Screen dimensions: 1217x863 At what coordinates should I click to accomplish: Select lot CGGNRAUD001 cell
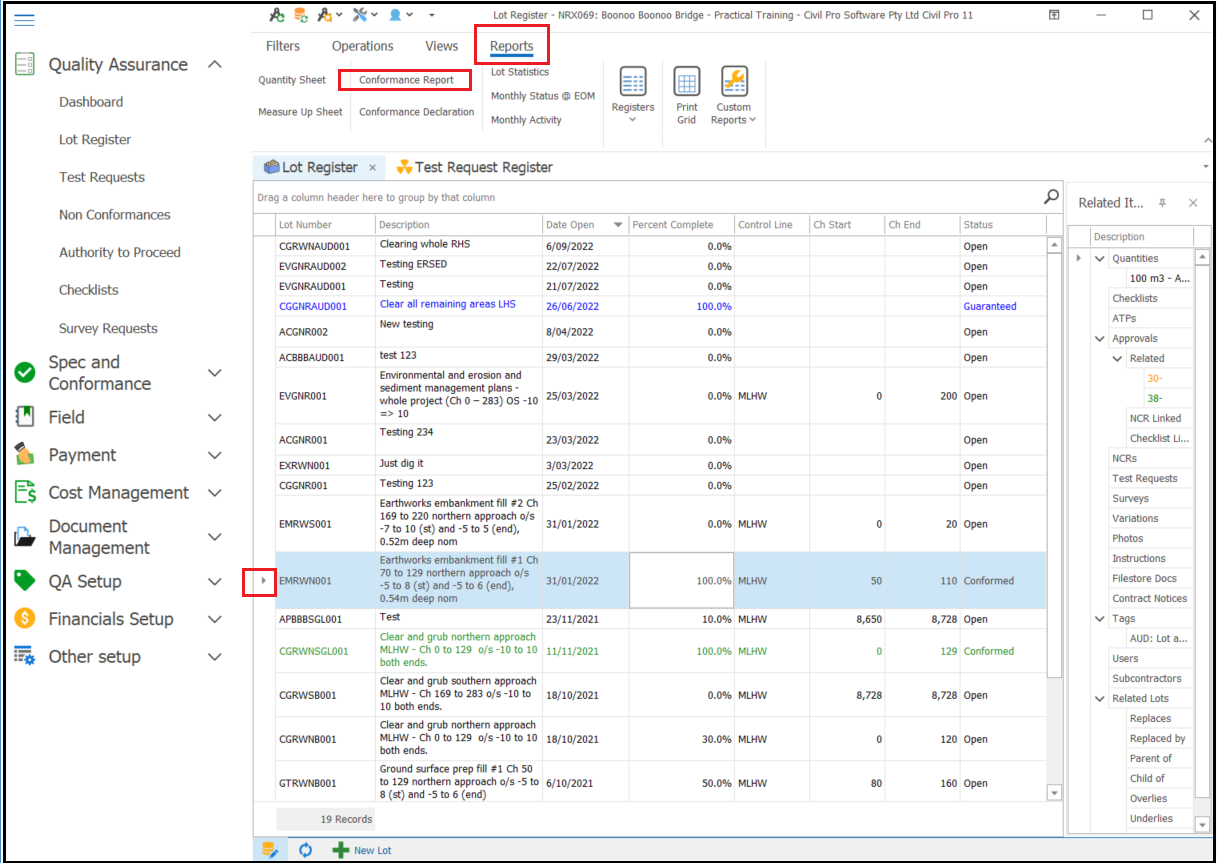pyautogui.click(x=325, y=306)
